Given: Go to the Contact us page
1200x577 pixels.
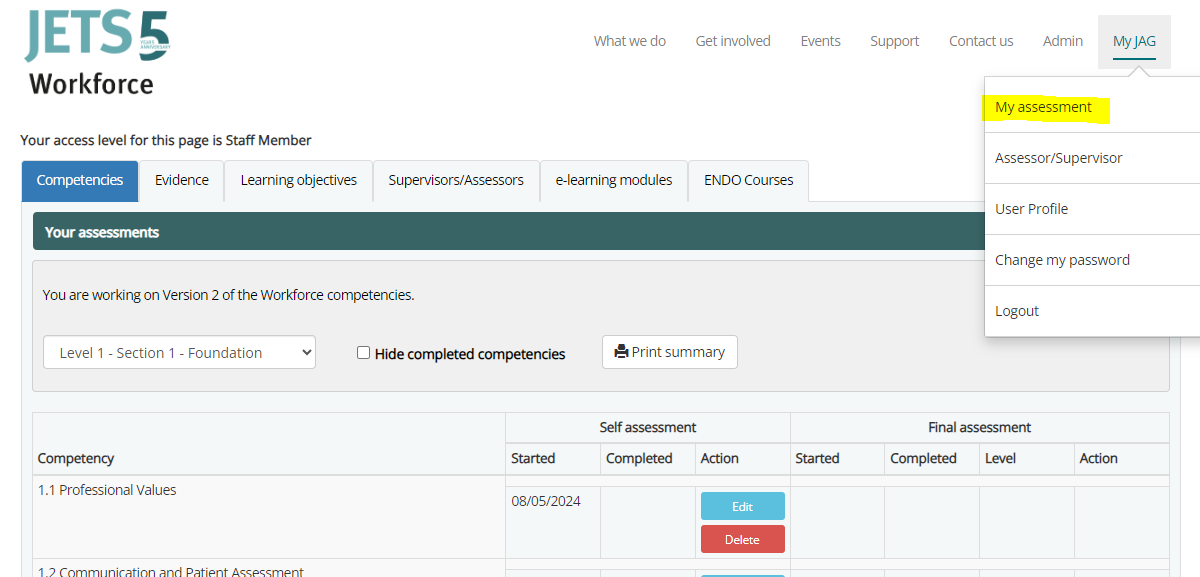Looking at the screenshot, I should 981,41.
